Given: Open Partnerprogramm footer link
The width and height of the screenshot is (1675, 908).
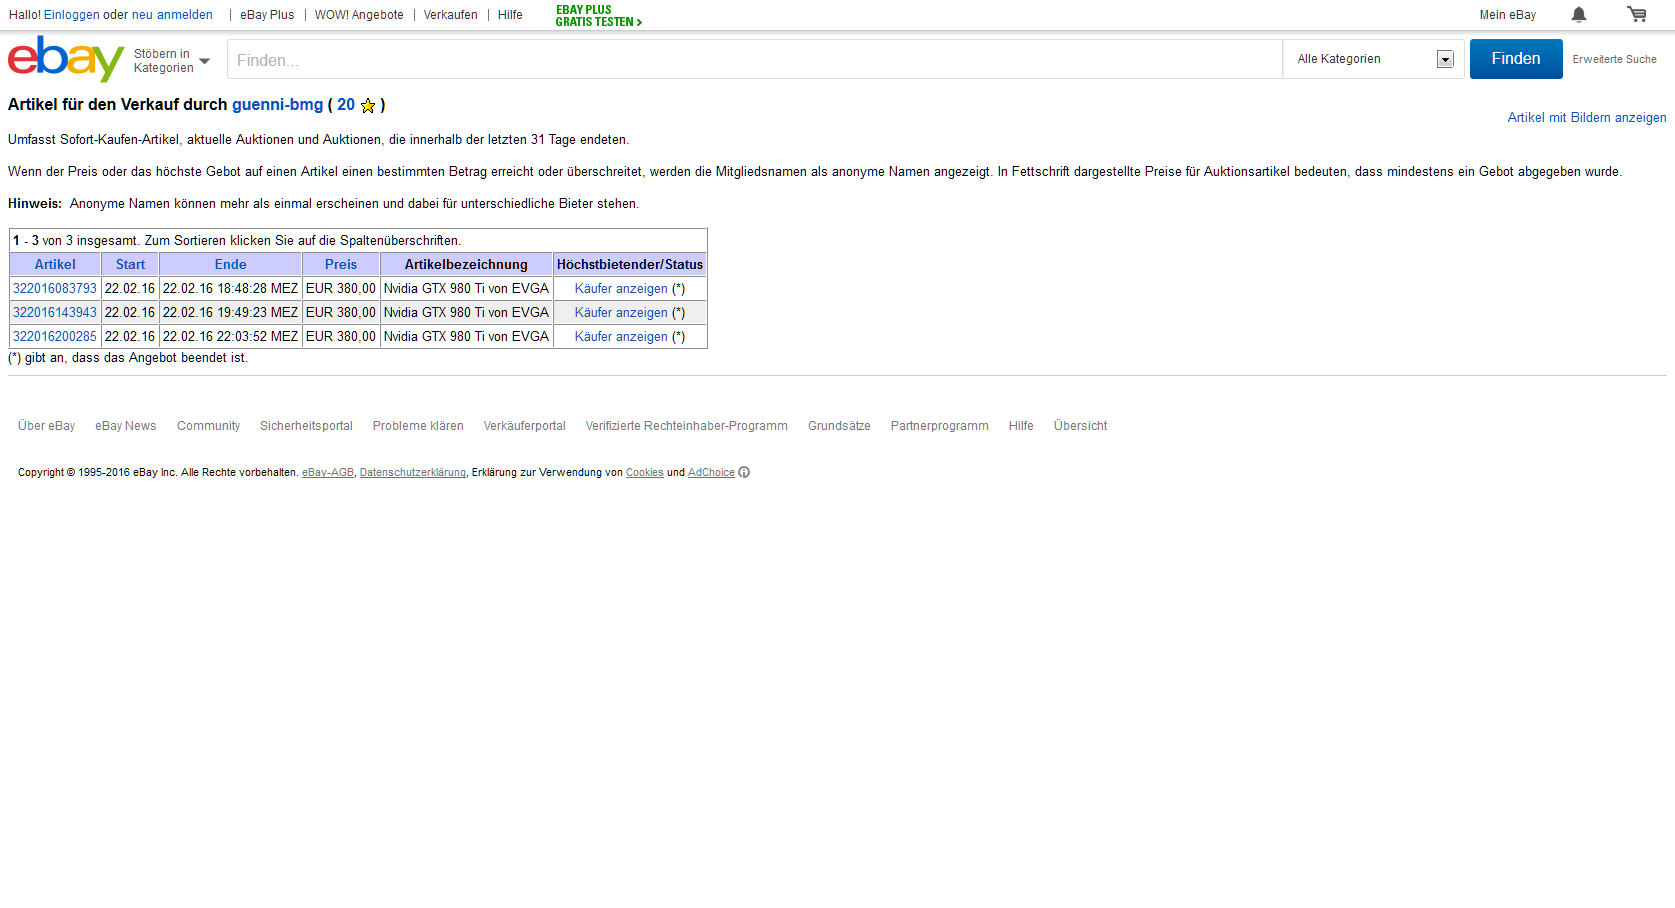Looking at the screenshot, I should [940, 426].
